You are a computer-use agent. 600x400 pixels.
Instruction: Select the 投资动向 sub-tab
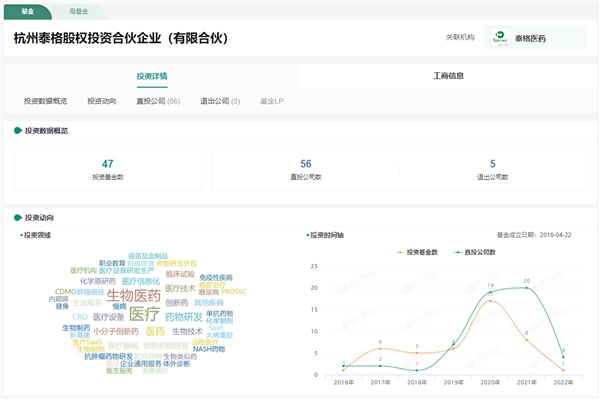click(x=102, y=101)
